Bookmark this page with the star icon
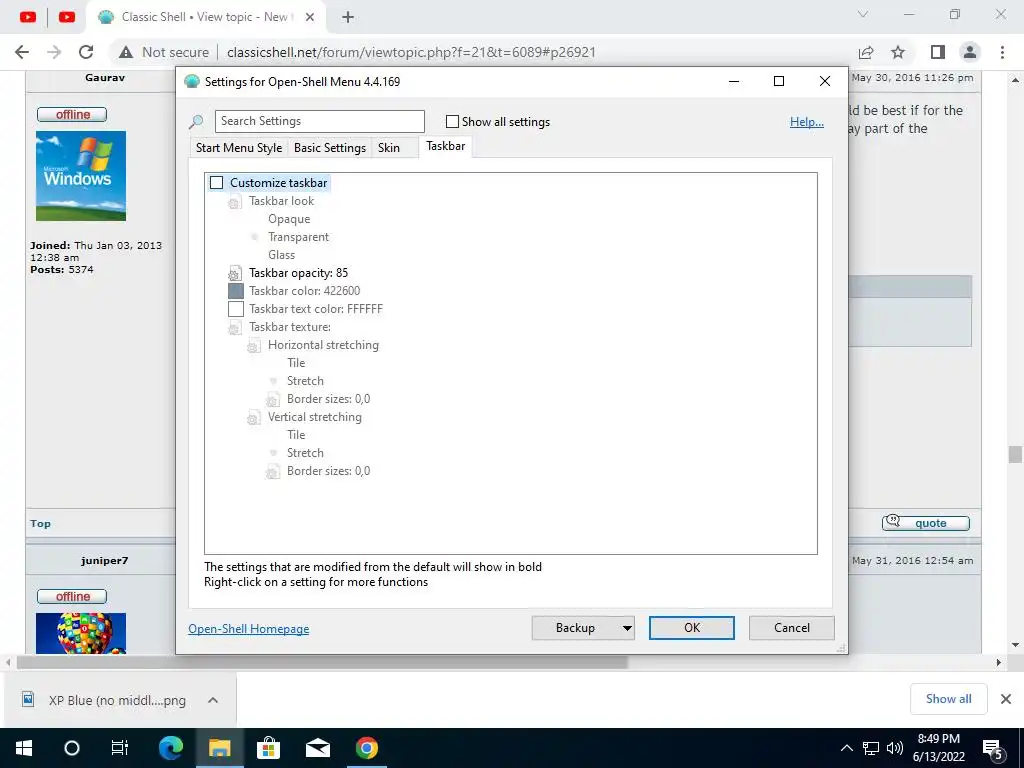The image size is (1024, 768). point(898,52)
